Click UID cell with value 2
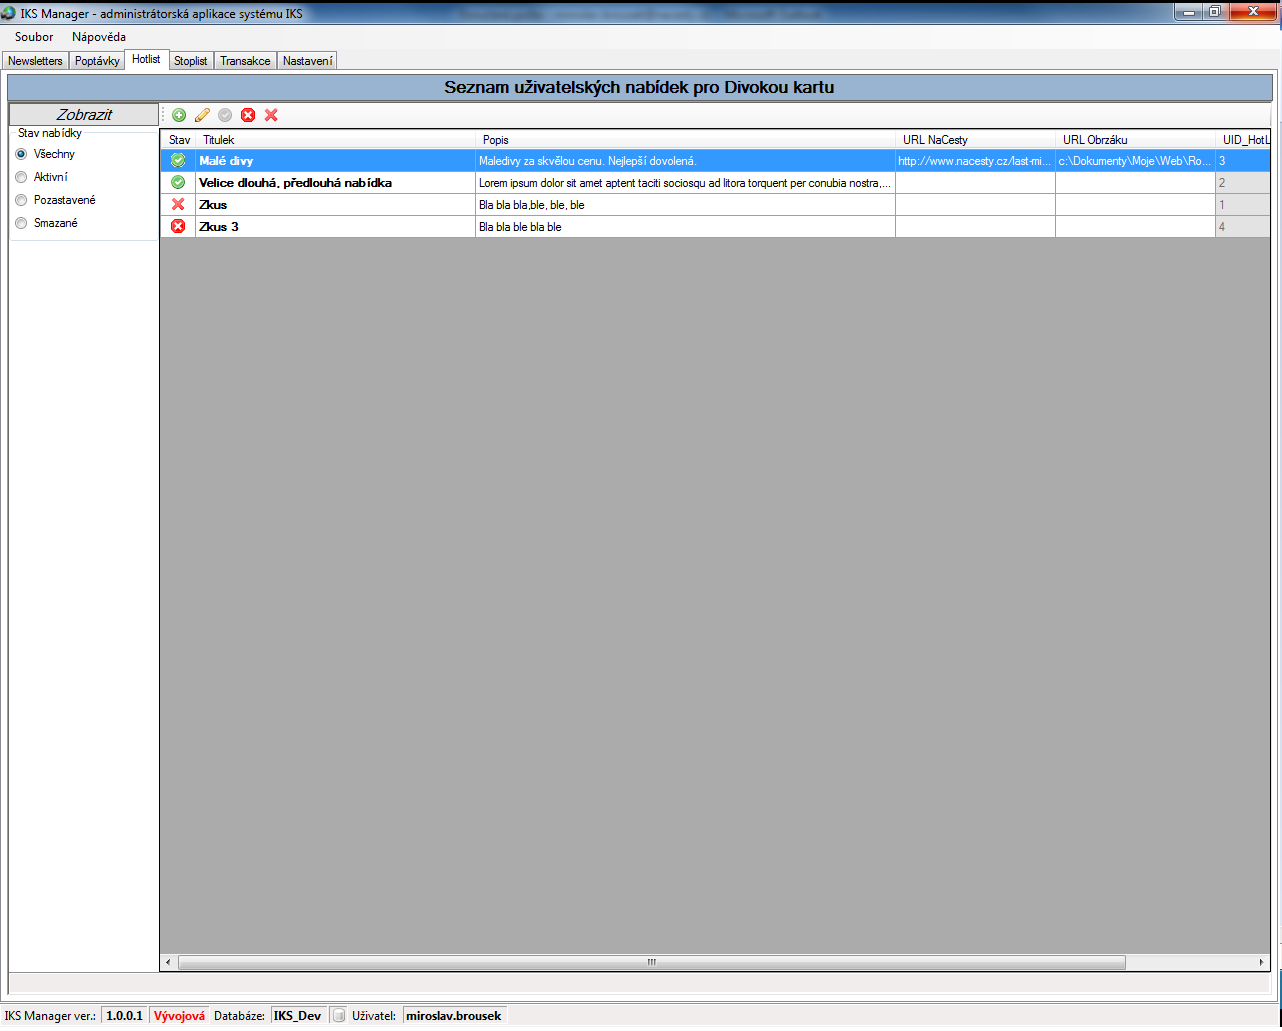1282x1031 pixels. pos(1243,182)
